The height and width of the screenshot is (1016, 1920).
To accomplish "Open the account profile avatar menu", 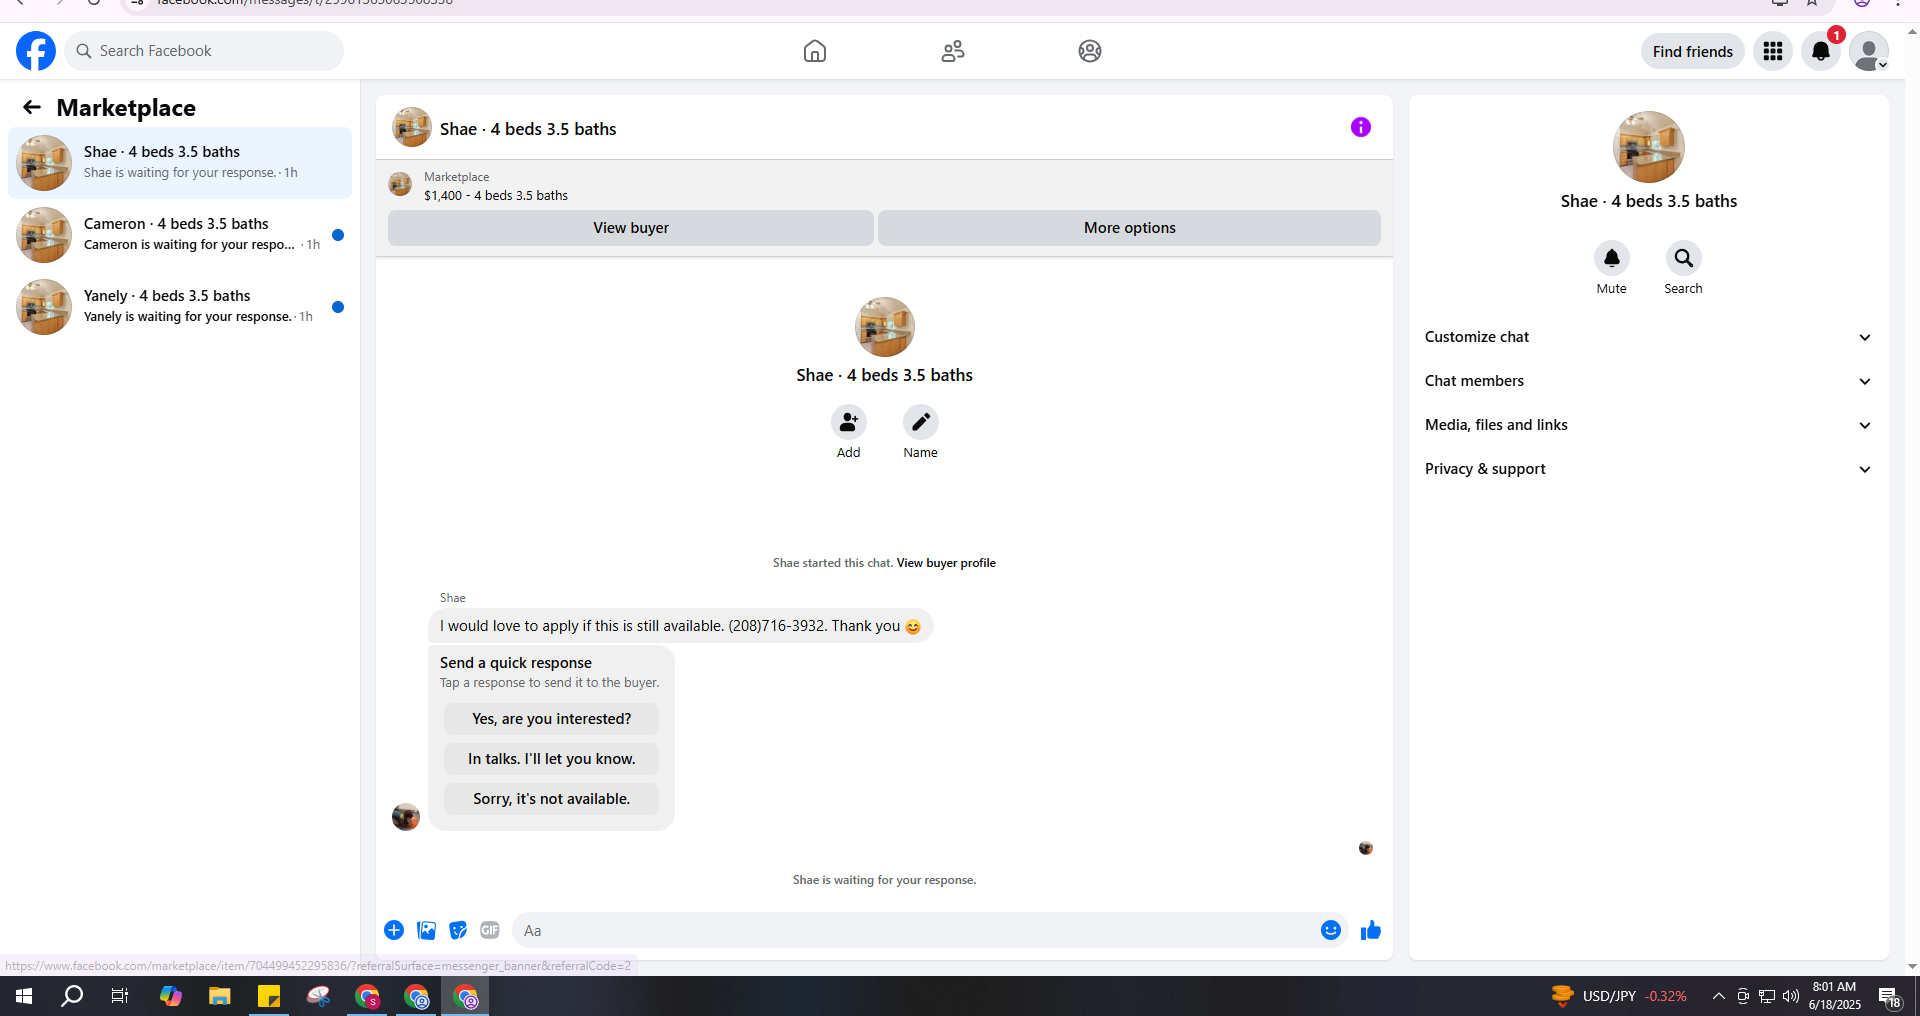I will [1868, 51].
